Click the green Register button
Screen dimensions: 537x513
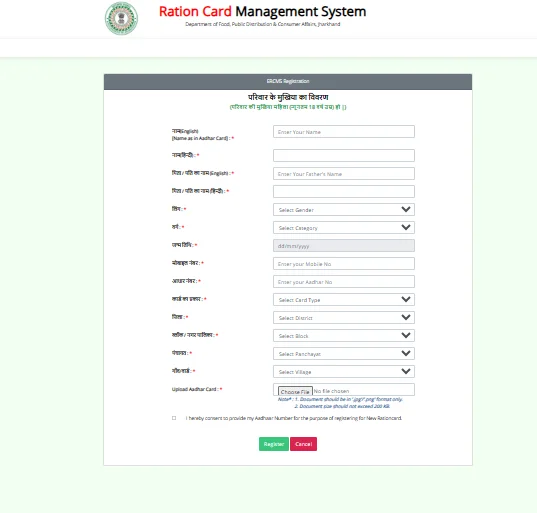(x=274, y=444)
